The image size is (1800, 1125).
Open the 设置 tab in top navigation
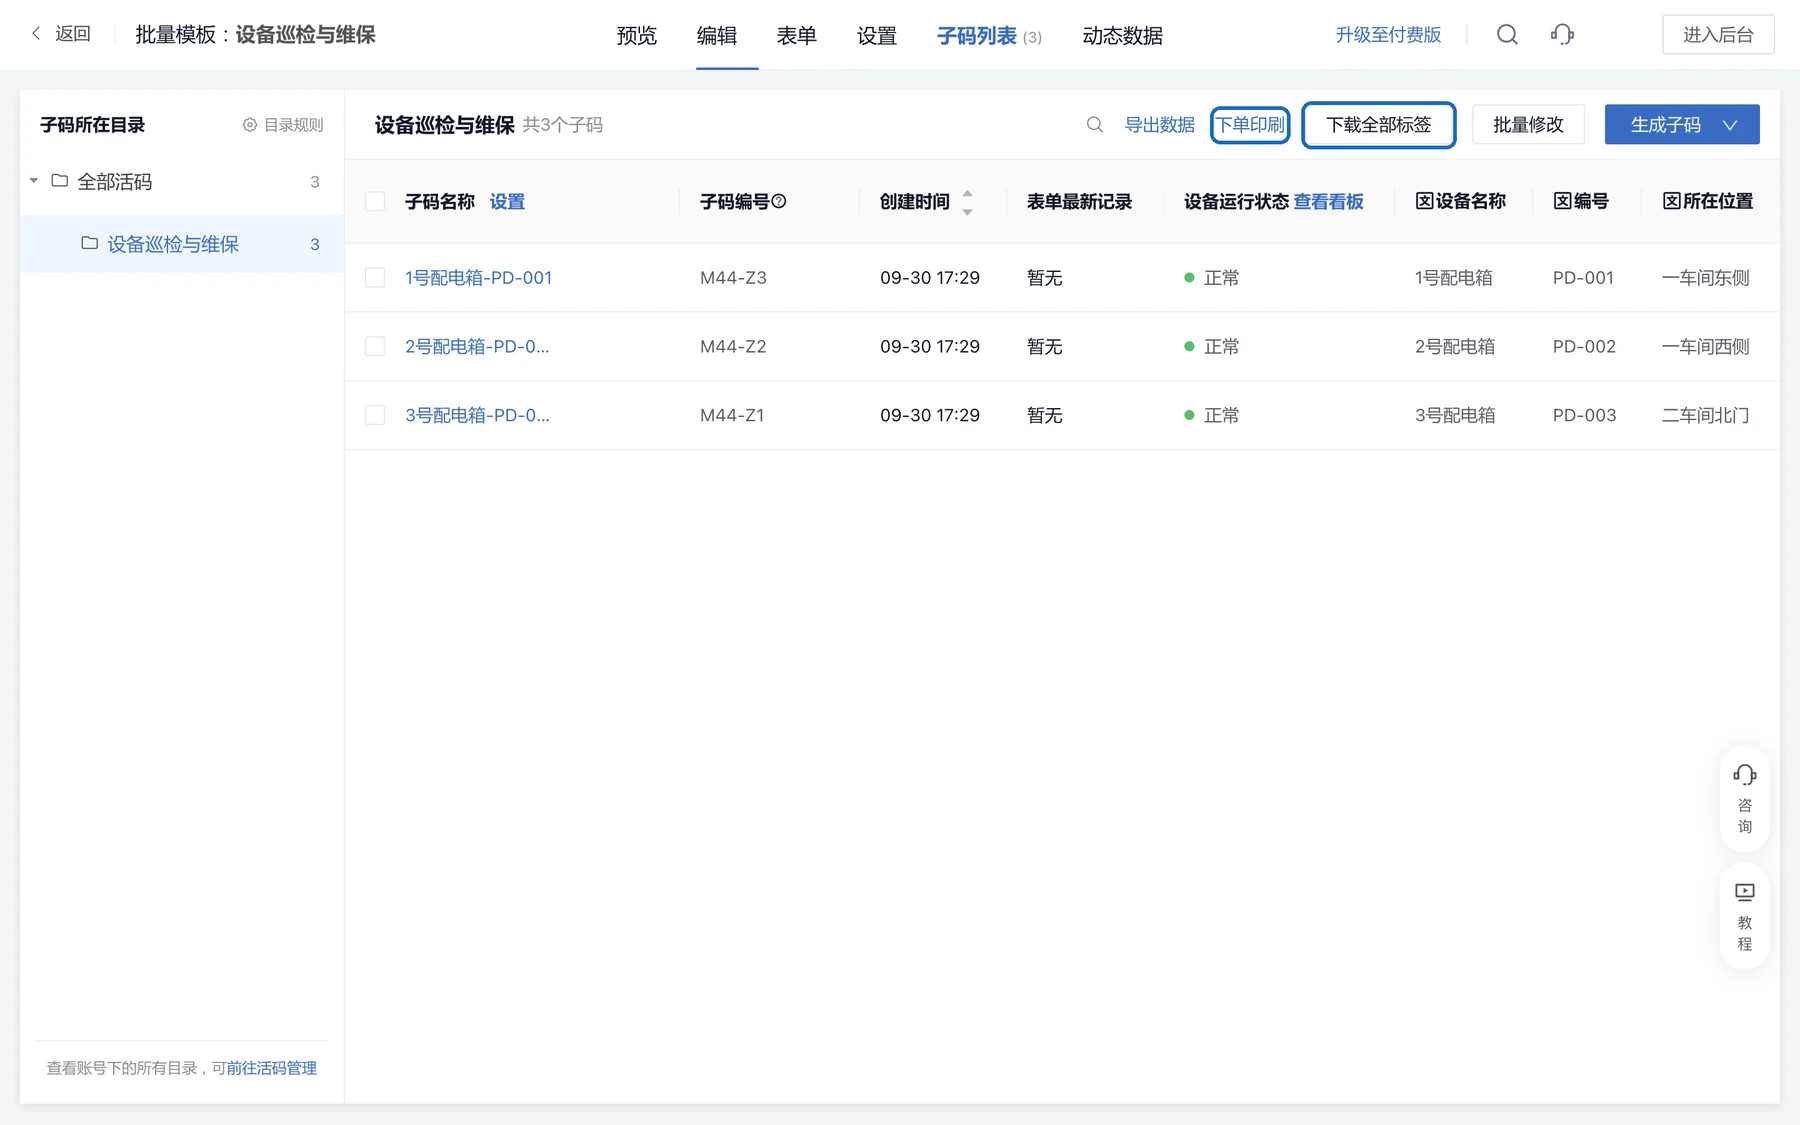pyautogui.click(x=877, y=36)
